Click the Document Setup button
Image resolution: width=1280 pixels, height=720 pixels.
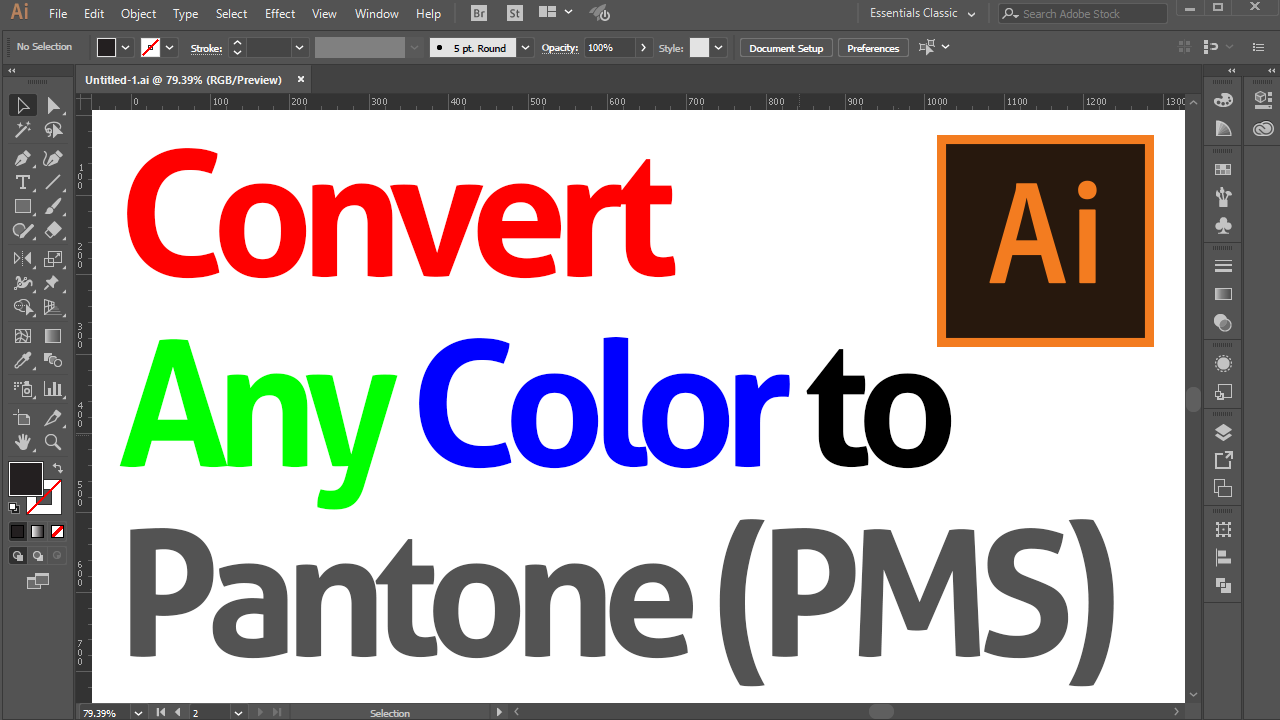point(785,47)
